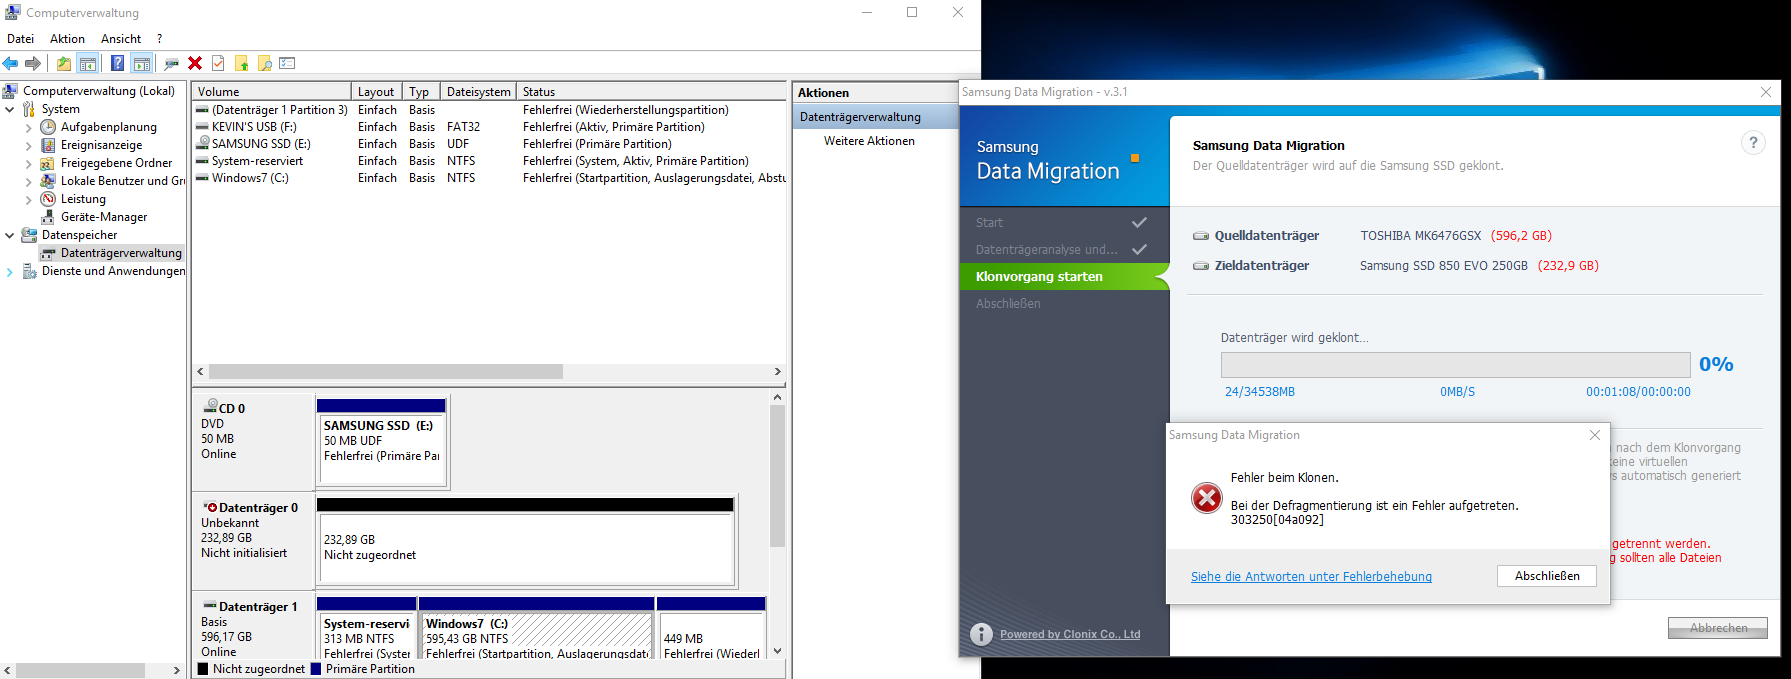Click the forward arrow in Computerverwaltung toolbar

coord(33,63)
